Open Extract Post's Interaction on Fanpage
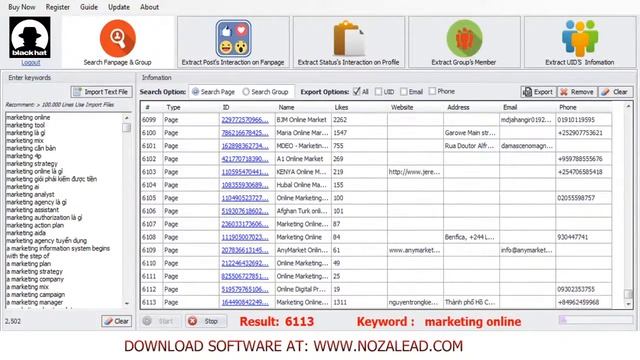 pos(233,42)
